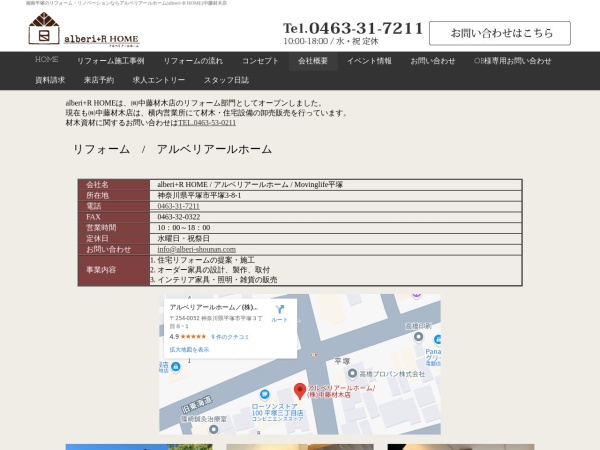Click the 所在地 table header cell
Viewport: 600px width, 450px height.
(114, 196)
